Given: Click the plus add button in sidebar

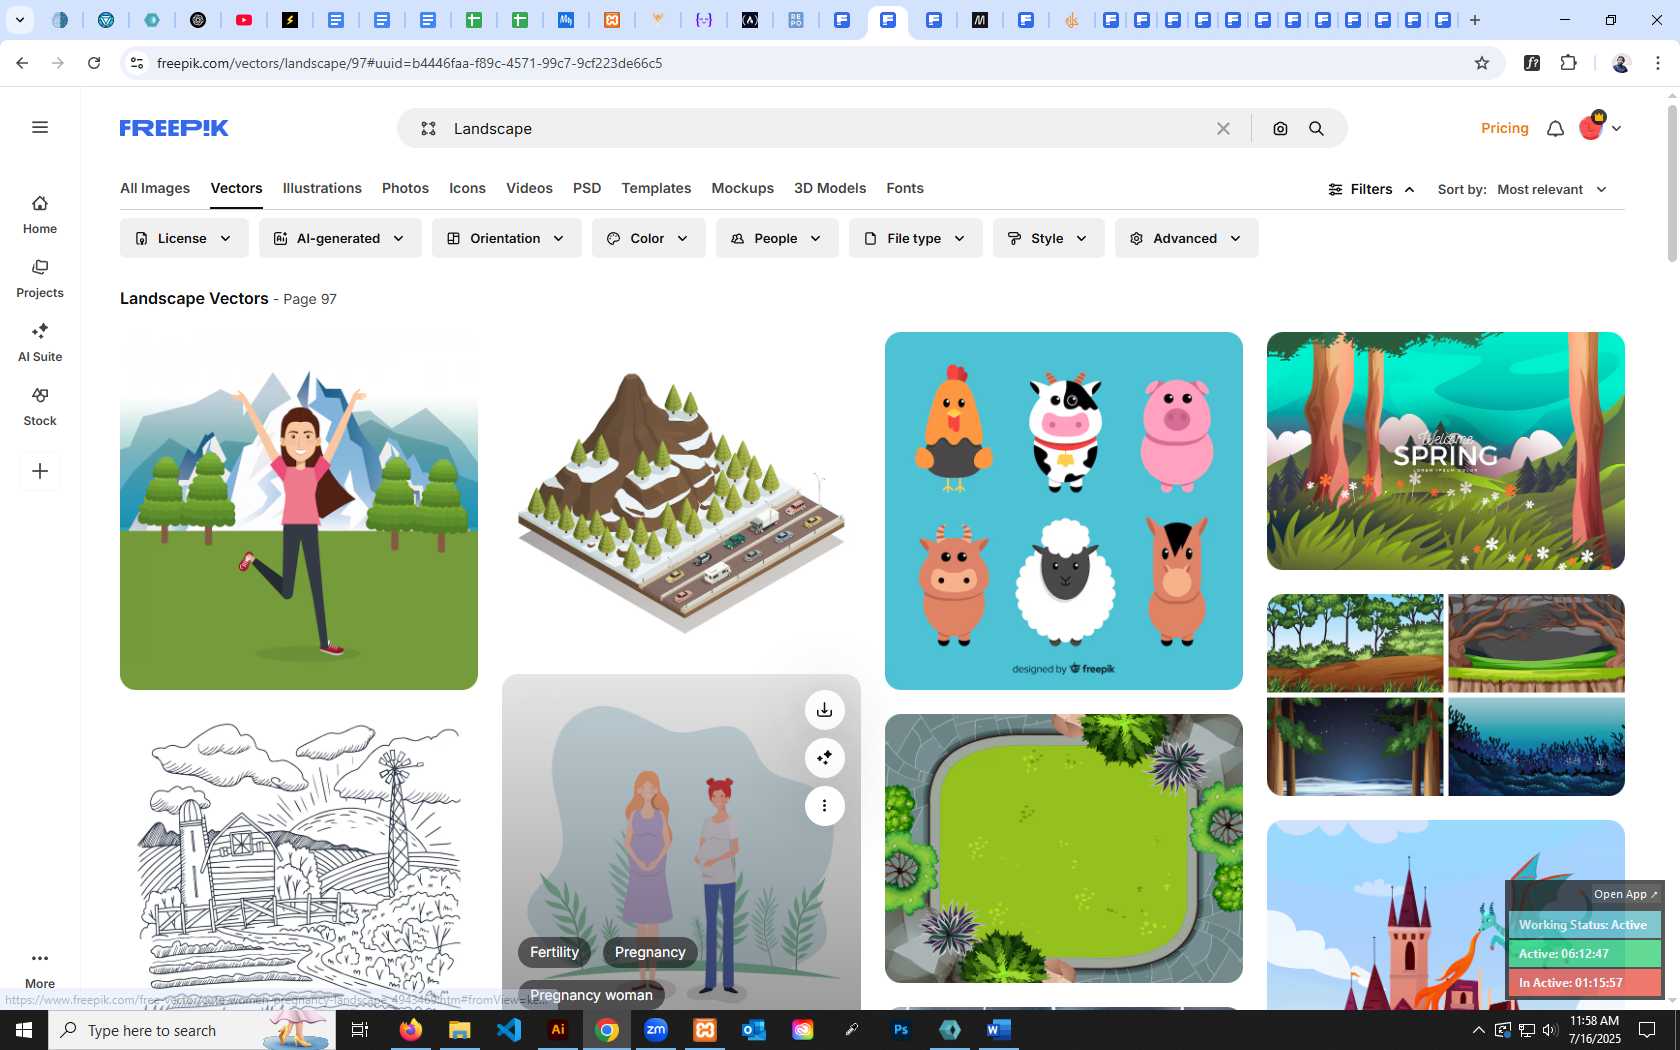Looking at the screenshot, I should click(40, 471).
